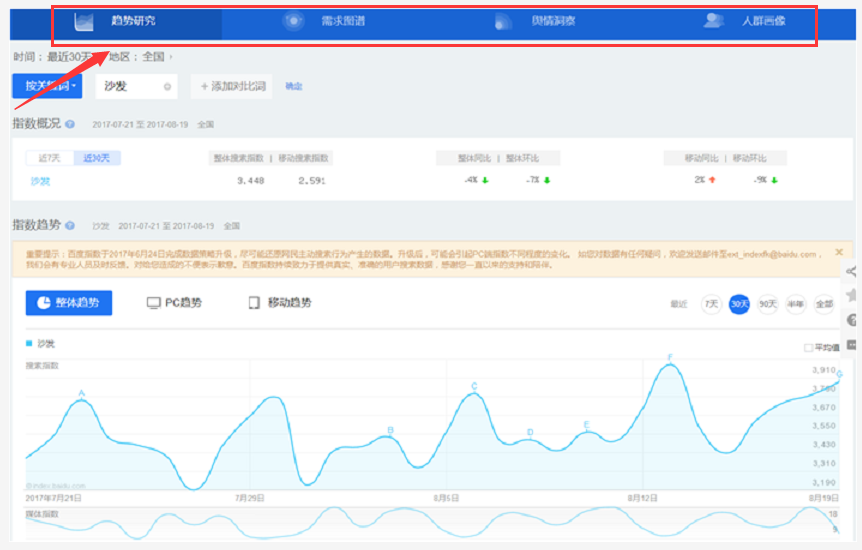Open the 按关键词 dropdown

47,86
